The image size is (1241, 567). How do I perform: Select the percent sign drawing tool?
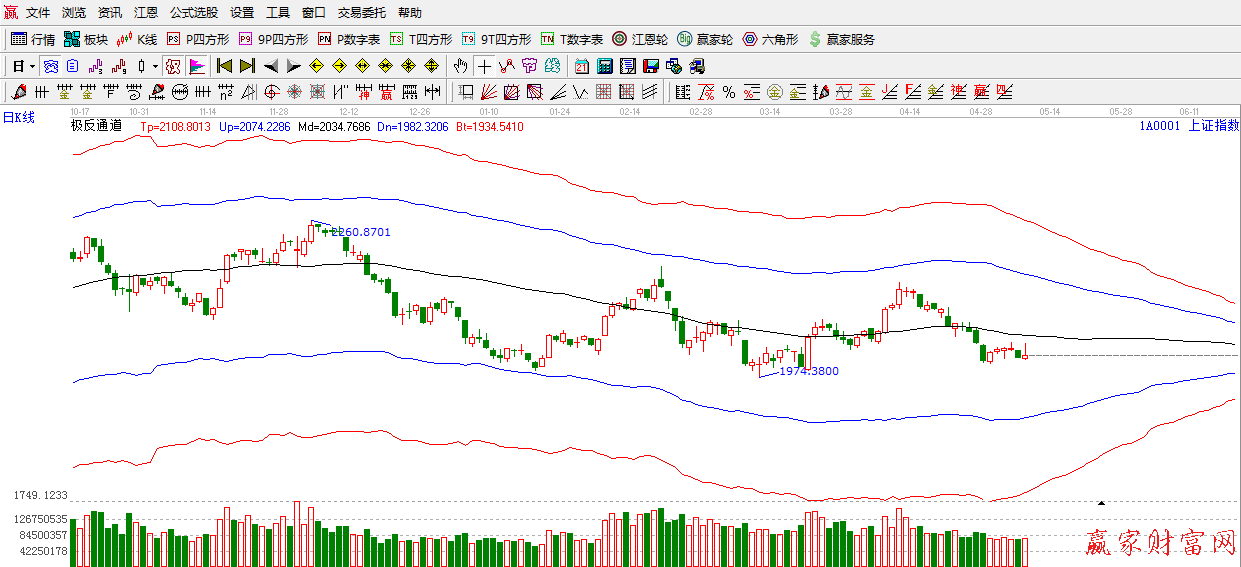tap(729, 92)
